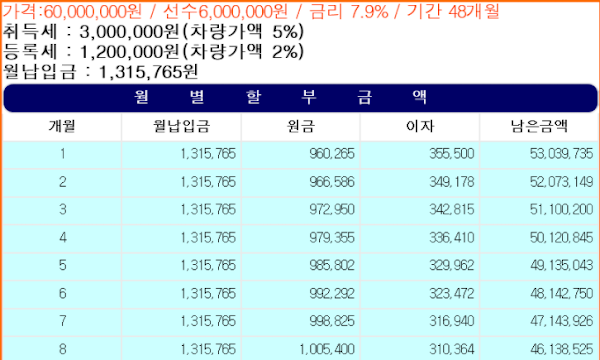
Task: Click remaining balance 49,135,043
Action: tap(561, 266)
